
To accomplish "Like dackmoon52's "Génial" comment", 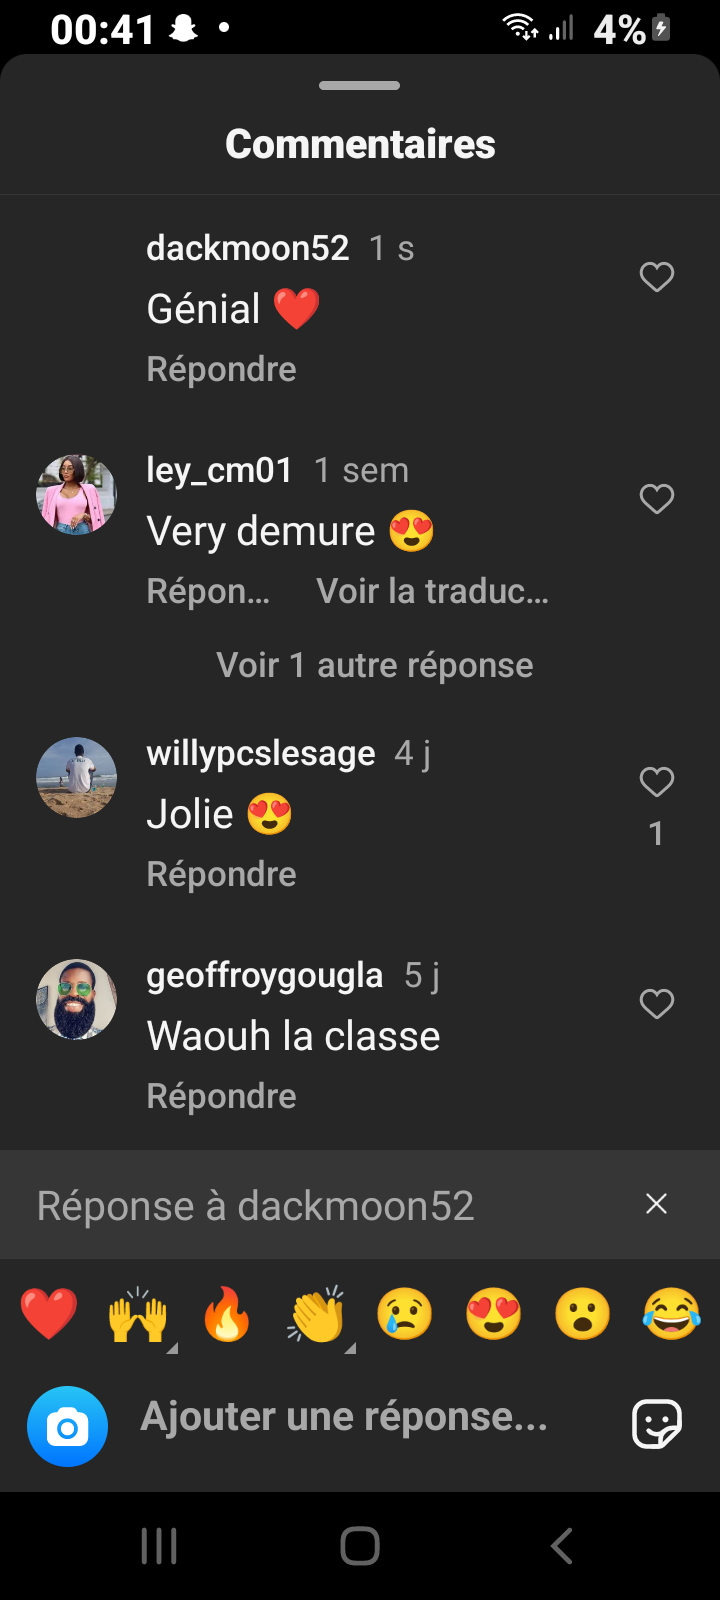I will (x=657, y=277).
